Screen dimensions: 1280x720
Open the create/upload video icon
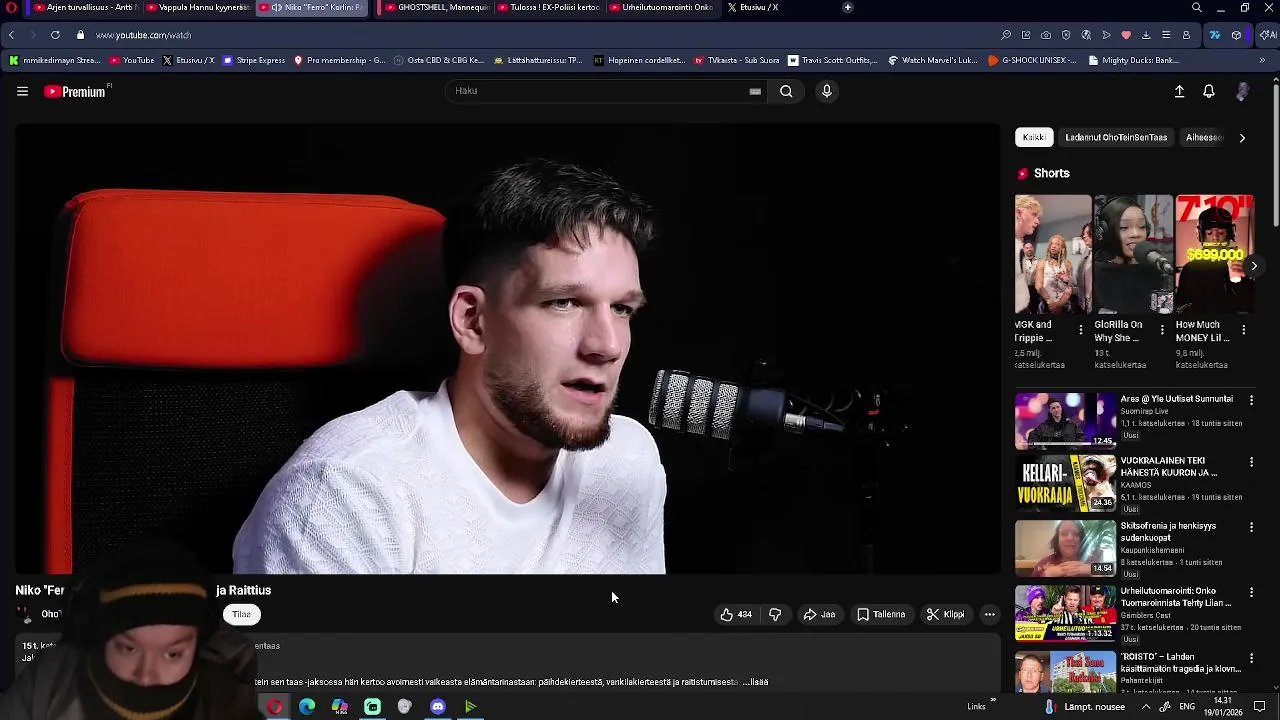coord(1179,91)
